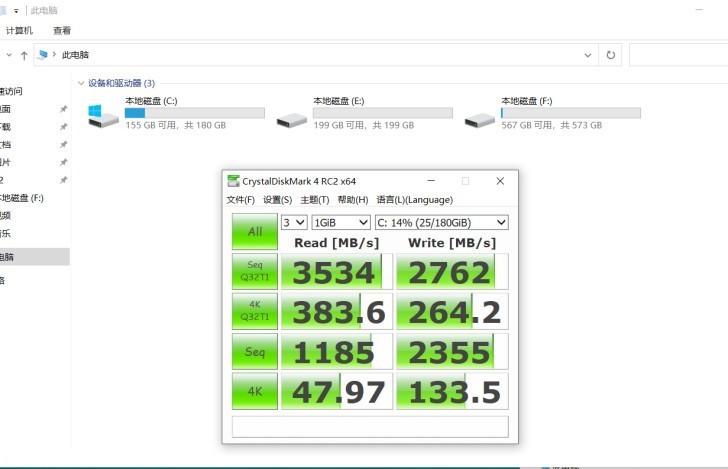Click the 此电脑 breadcrumb in address bar
The image size is (728, 469).
coord(75,55)
